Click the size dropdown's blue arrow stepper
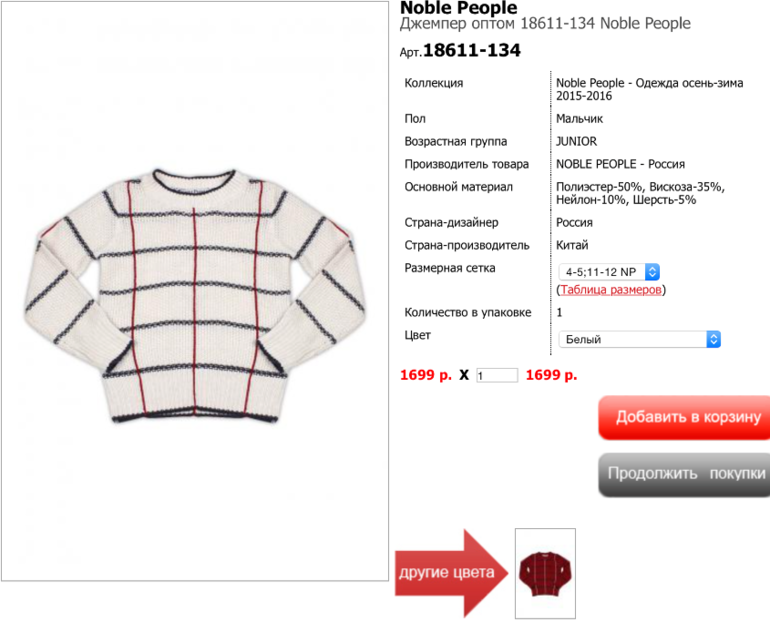Viewport: 770px width, 622px height. (x=652, y=272)
